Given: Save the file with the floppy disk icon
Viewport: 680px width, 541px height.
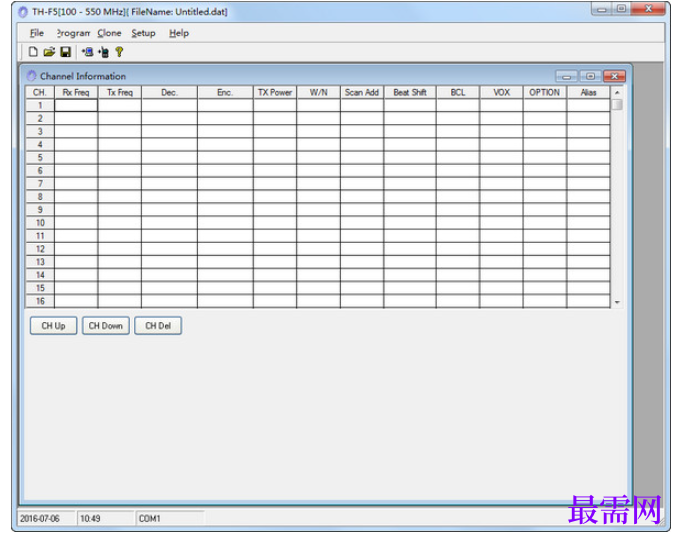Looking at the screenshot, I should pyautogui.click(x=65, y=52).
